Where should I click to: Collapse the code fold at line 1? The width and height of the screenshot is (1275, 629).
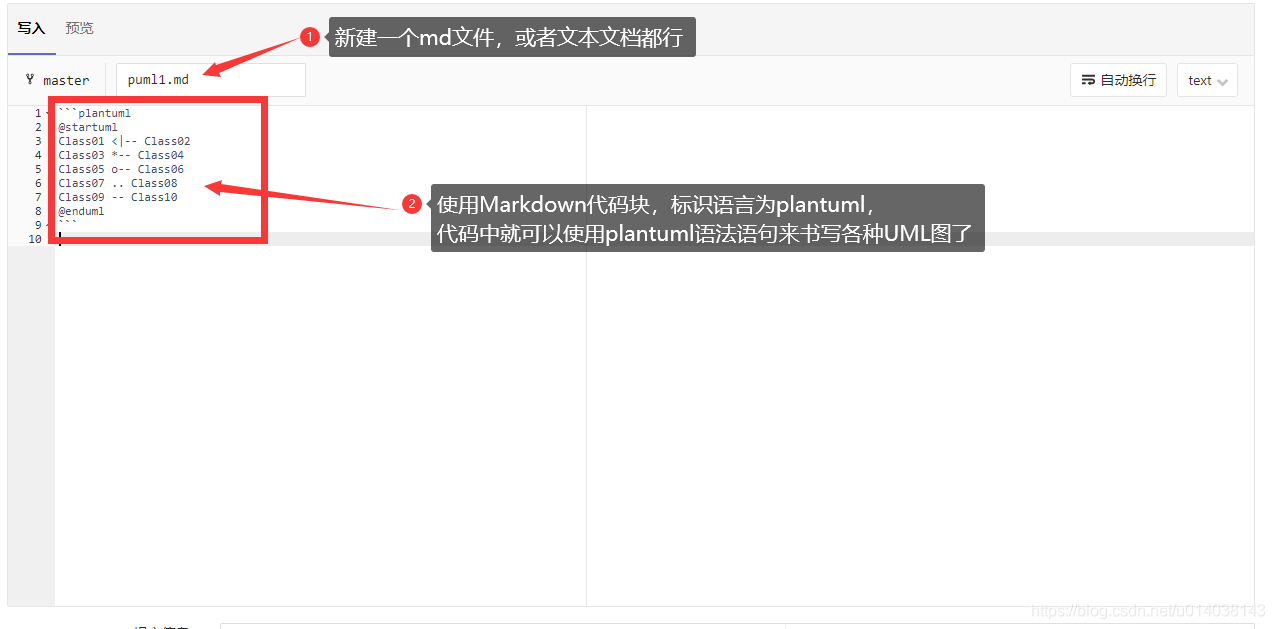pos(49,114)
